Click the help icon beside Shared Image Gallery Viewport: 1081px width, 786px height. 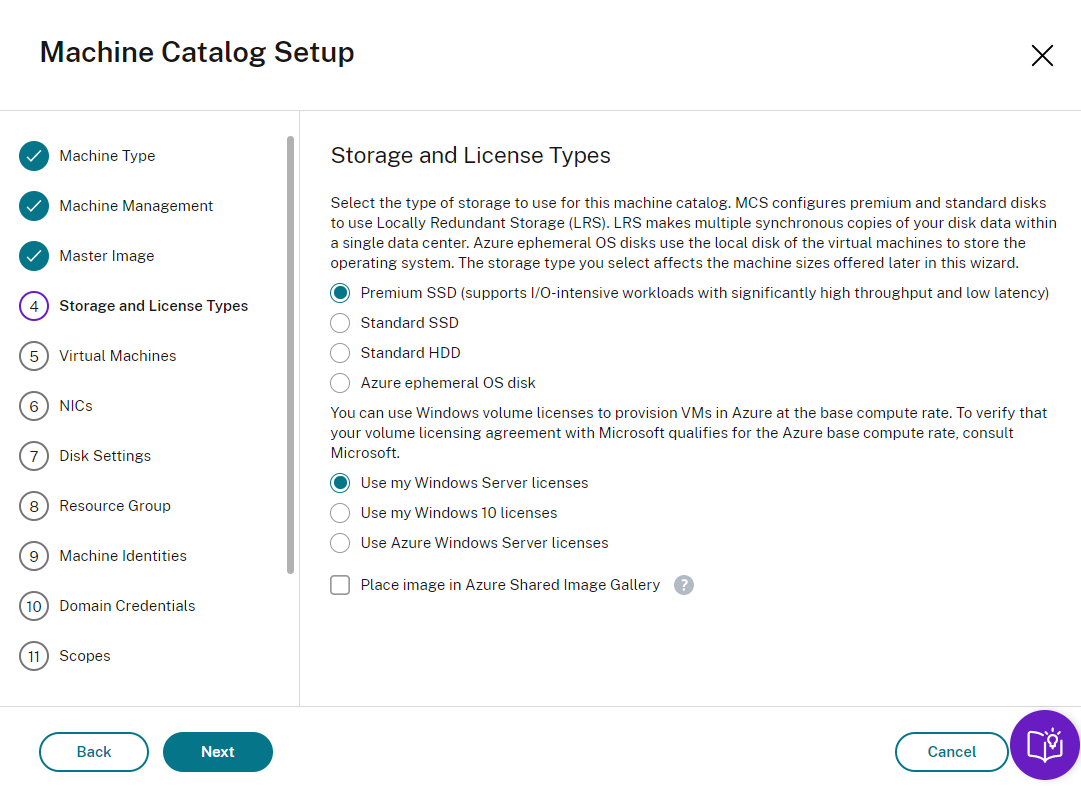tap(684, 585)
